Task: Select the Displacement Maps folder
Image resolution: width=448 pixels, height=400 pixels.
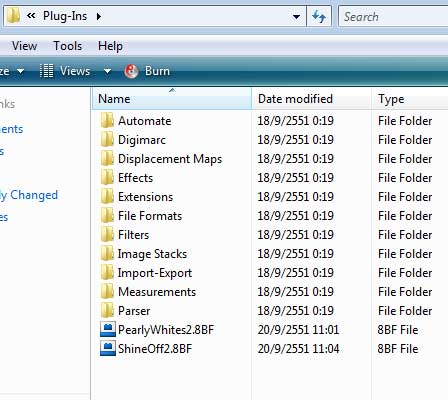Action: coord(161,158)
